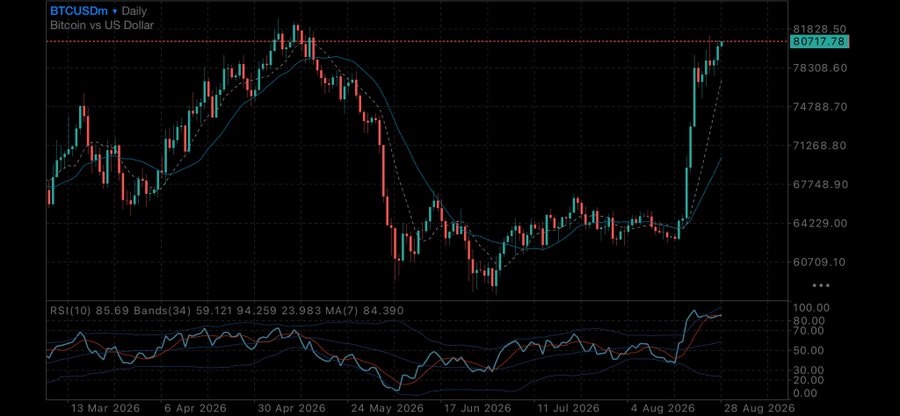Click price scale level 64229.00
The width and height of the screenshot is (900, 416).
pyautogui.click(x=820, y=223)
